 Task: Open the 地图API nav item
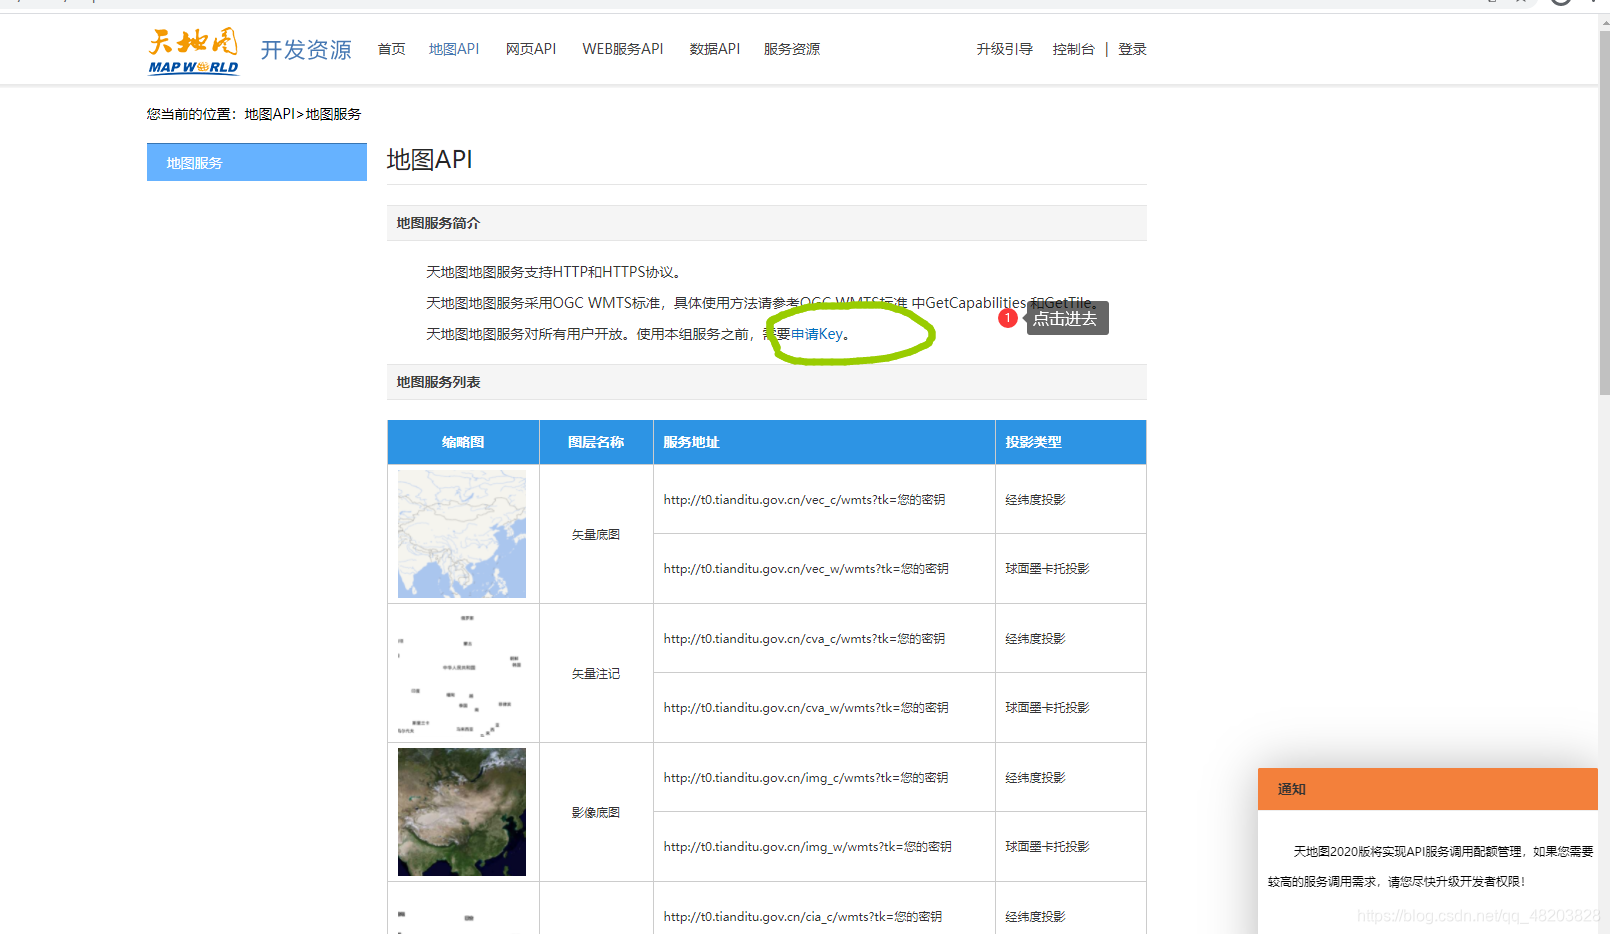coord(454,49)
